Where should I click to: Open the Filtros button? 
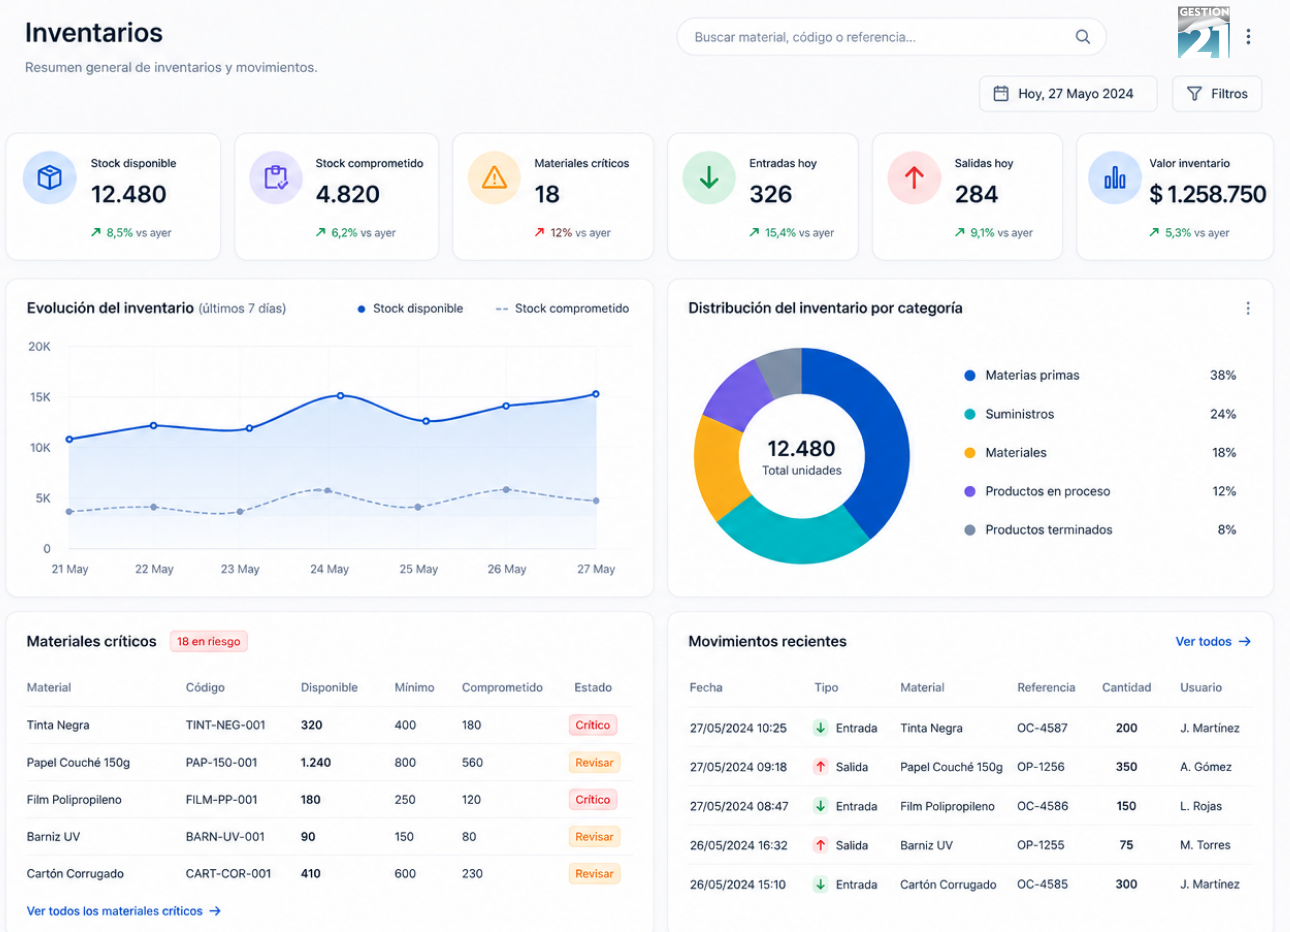(x=1217, y=94)
